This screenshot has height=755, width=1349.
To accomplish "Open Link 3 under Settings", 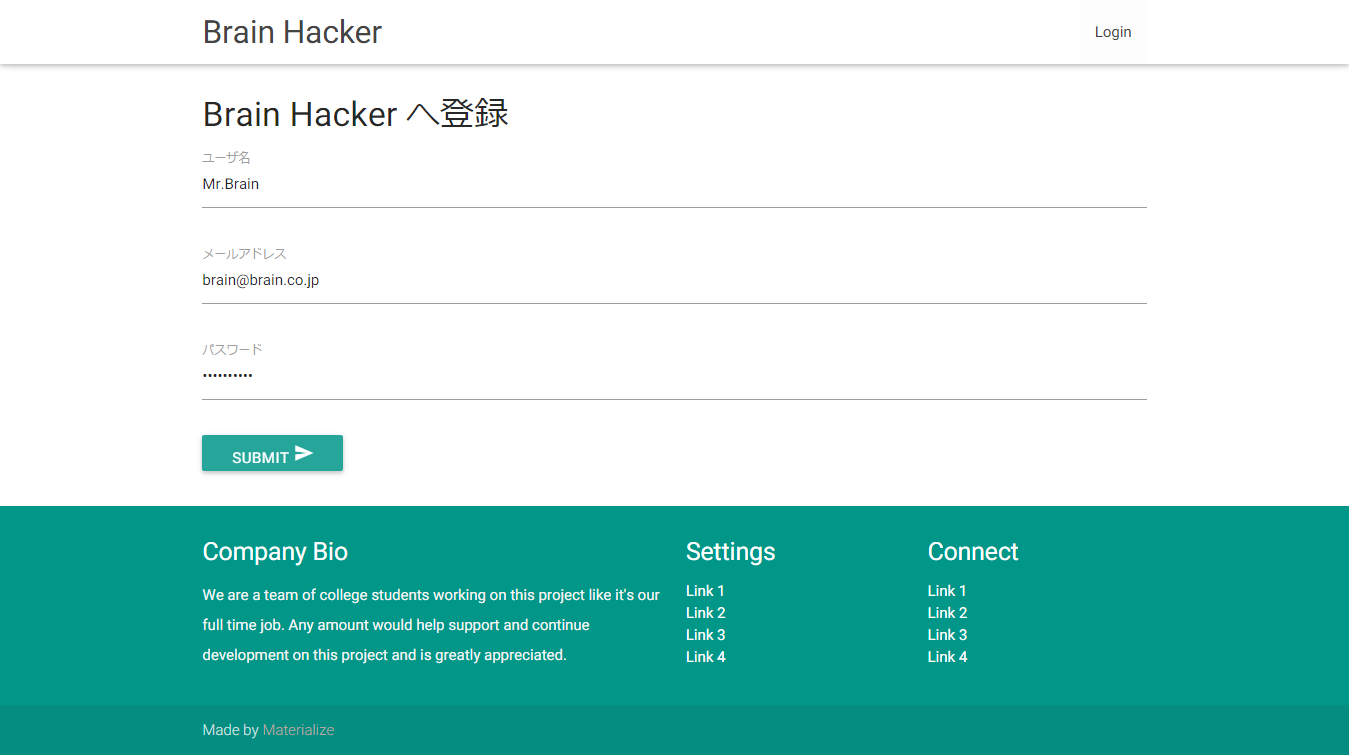I will point(706,635).
